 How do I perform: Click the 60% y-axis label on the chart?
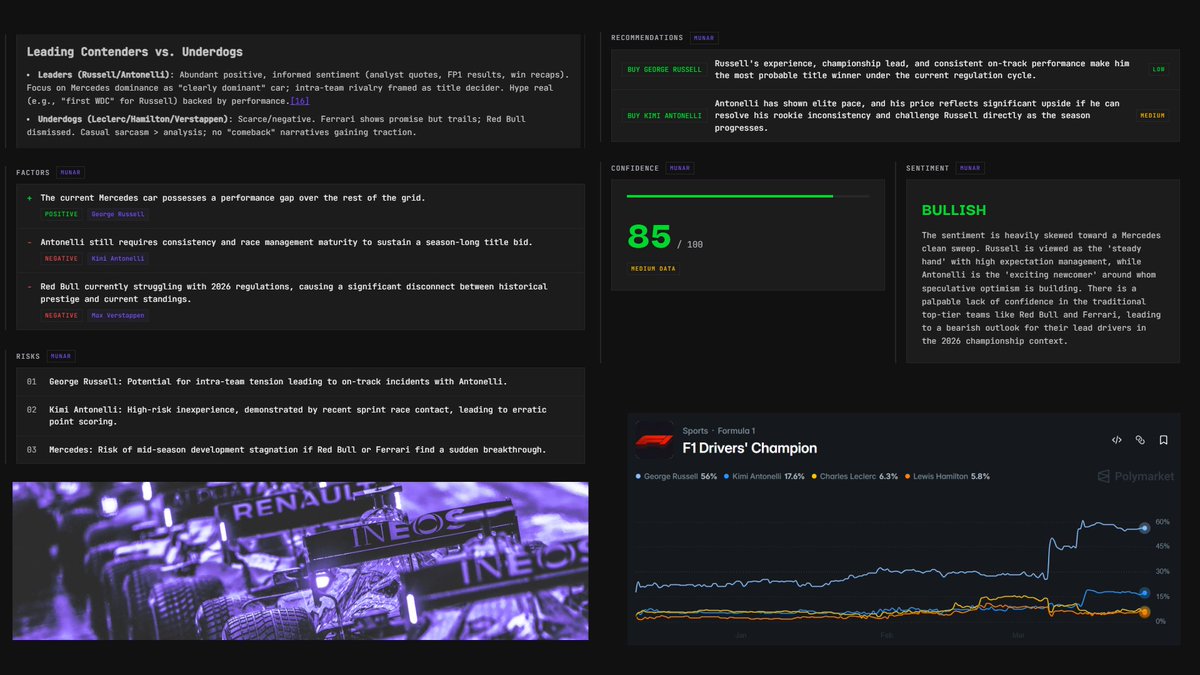coord(1162,522)
